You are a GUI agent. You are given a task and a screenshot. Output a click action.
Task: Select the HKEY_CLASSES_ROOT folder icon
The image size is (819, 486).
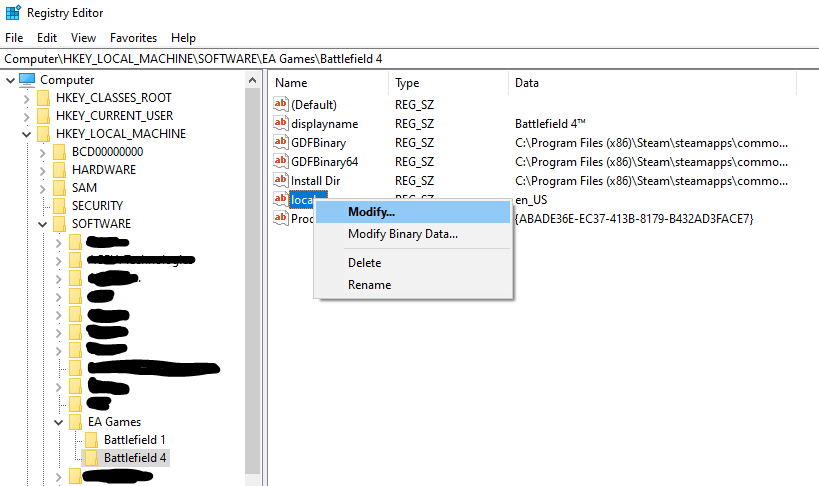coord(44,98)
